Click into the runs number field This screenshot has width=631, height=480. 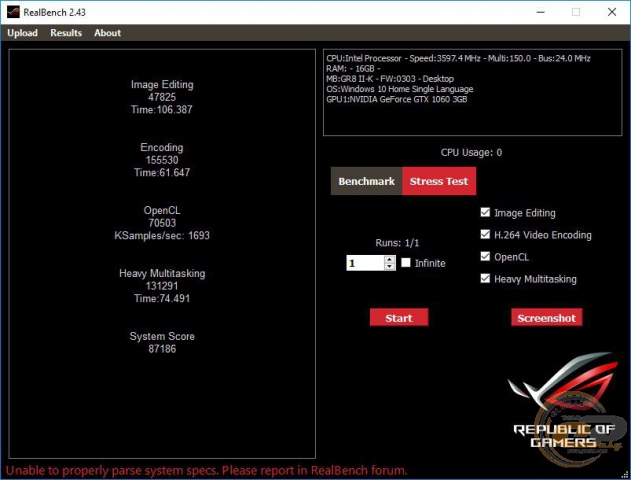[x=365, y=263]
